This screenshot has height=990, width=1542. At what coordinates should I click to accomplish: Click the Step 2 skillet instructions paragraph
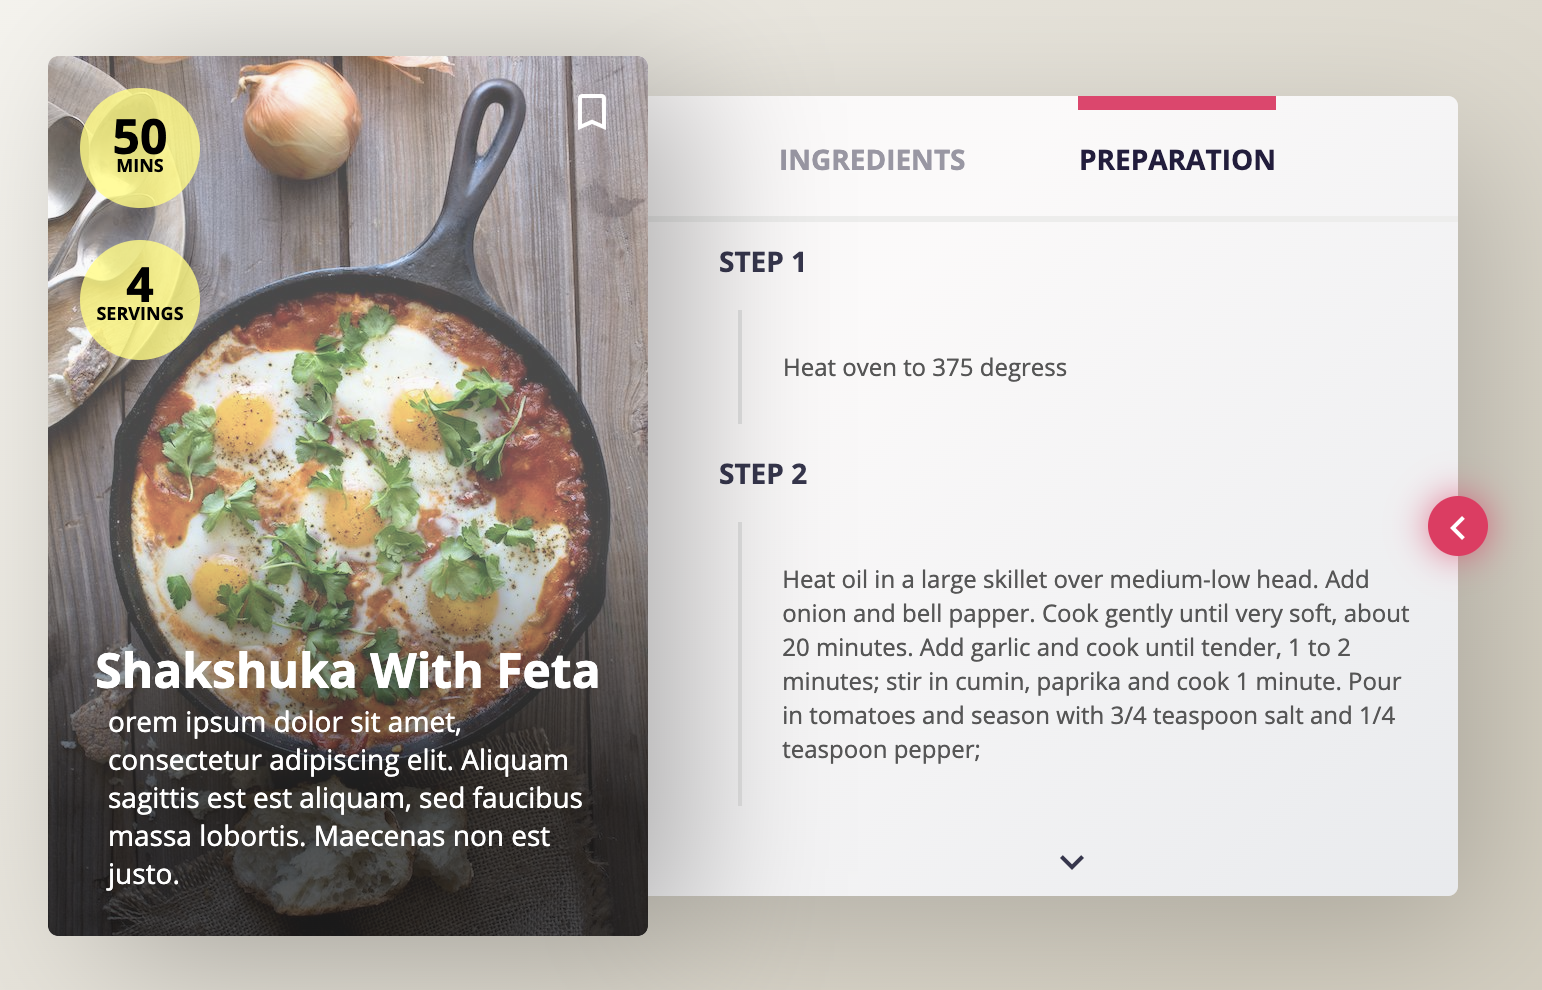[x=1096, y=664]
